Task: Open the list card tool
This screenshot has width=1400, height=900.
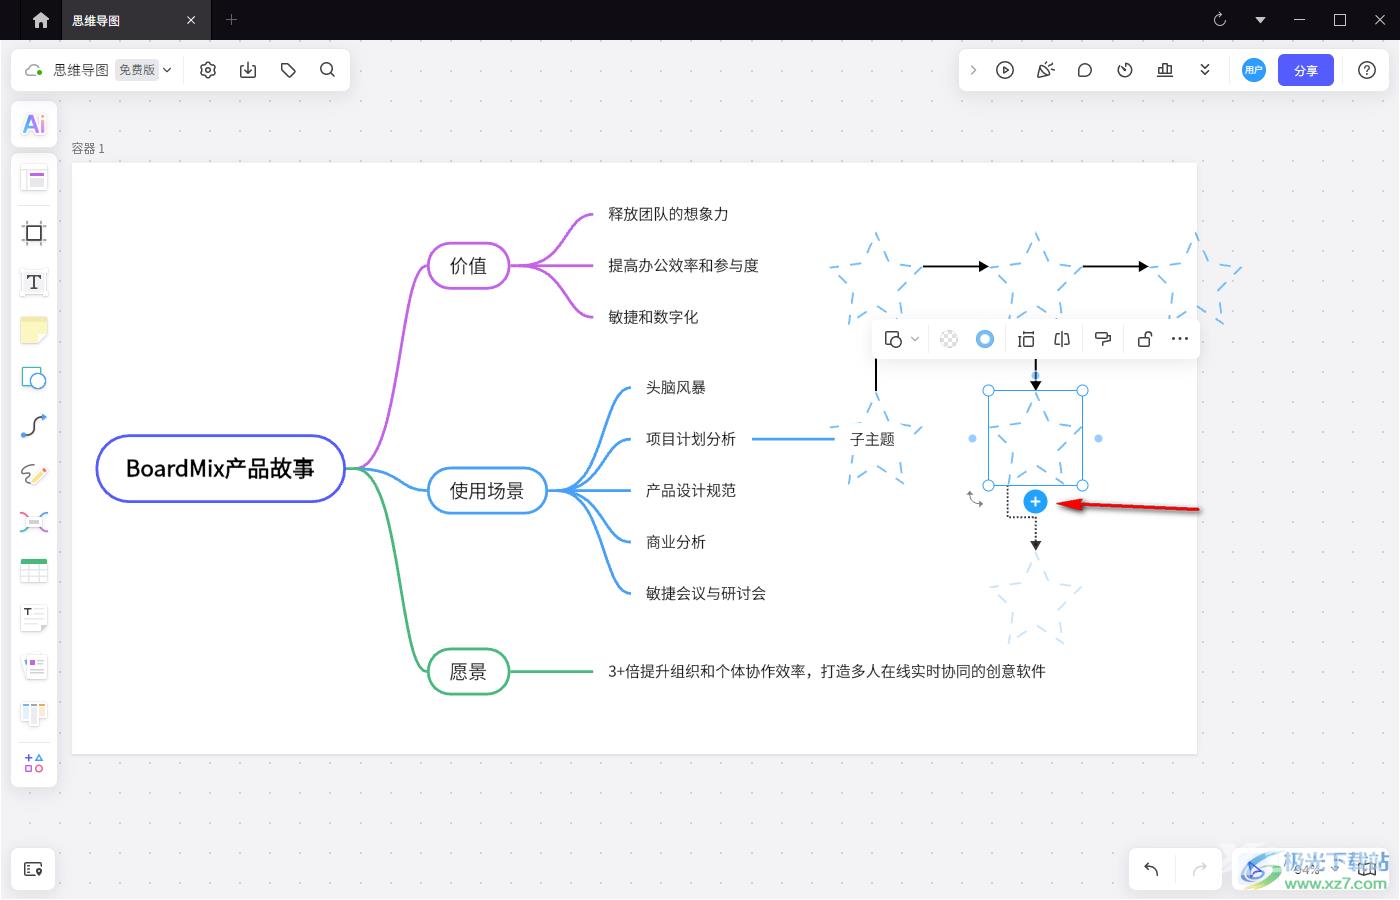Action: click(34, 667)
